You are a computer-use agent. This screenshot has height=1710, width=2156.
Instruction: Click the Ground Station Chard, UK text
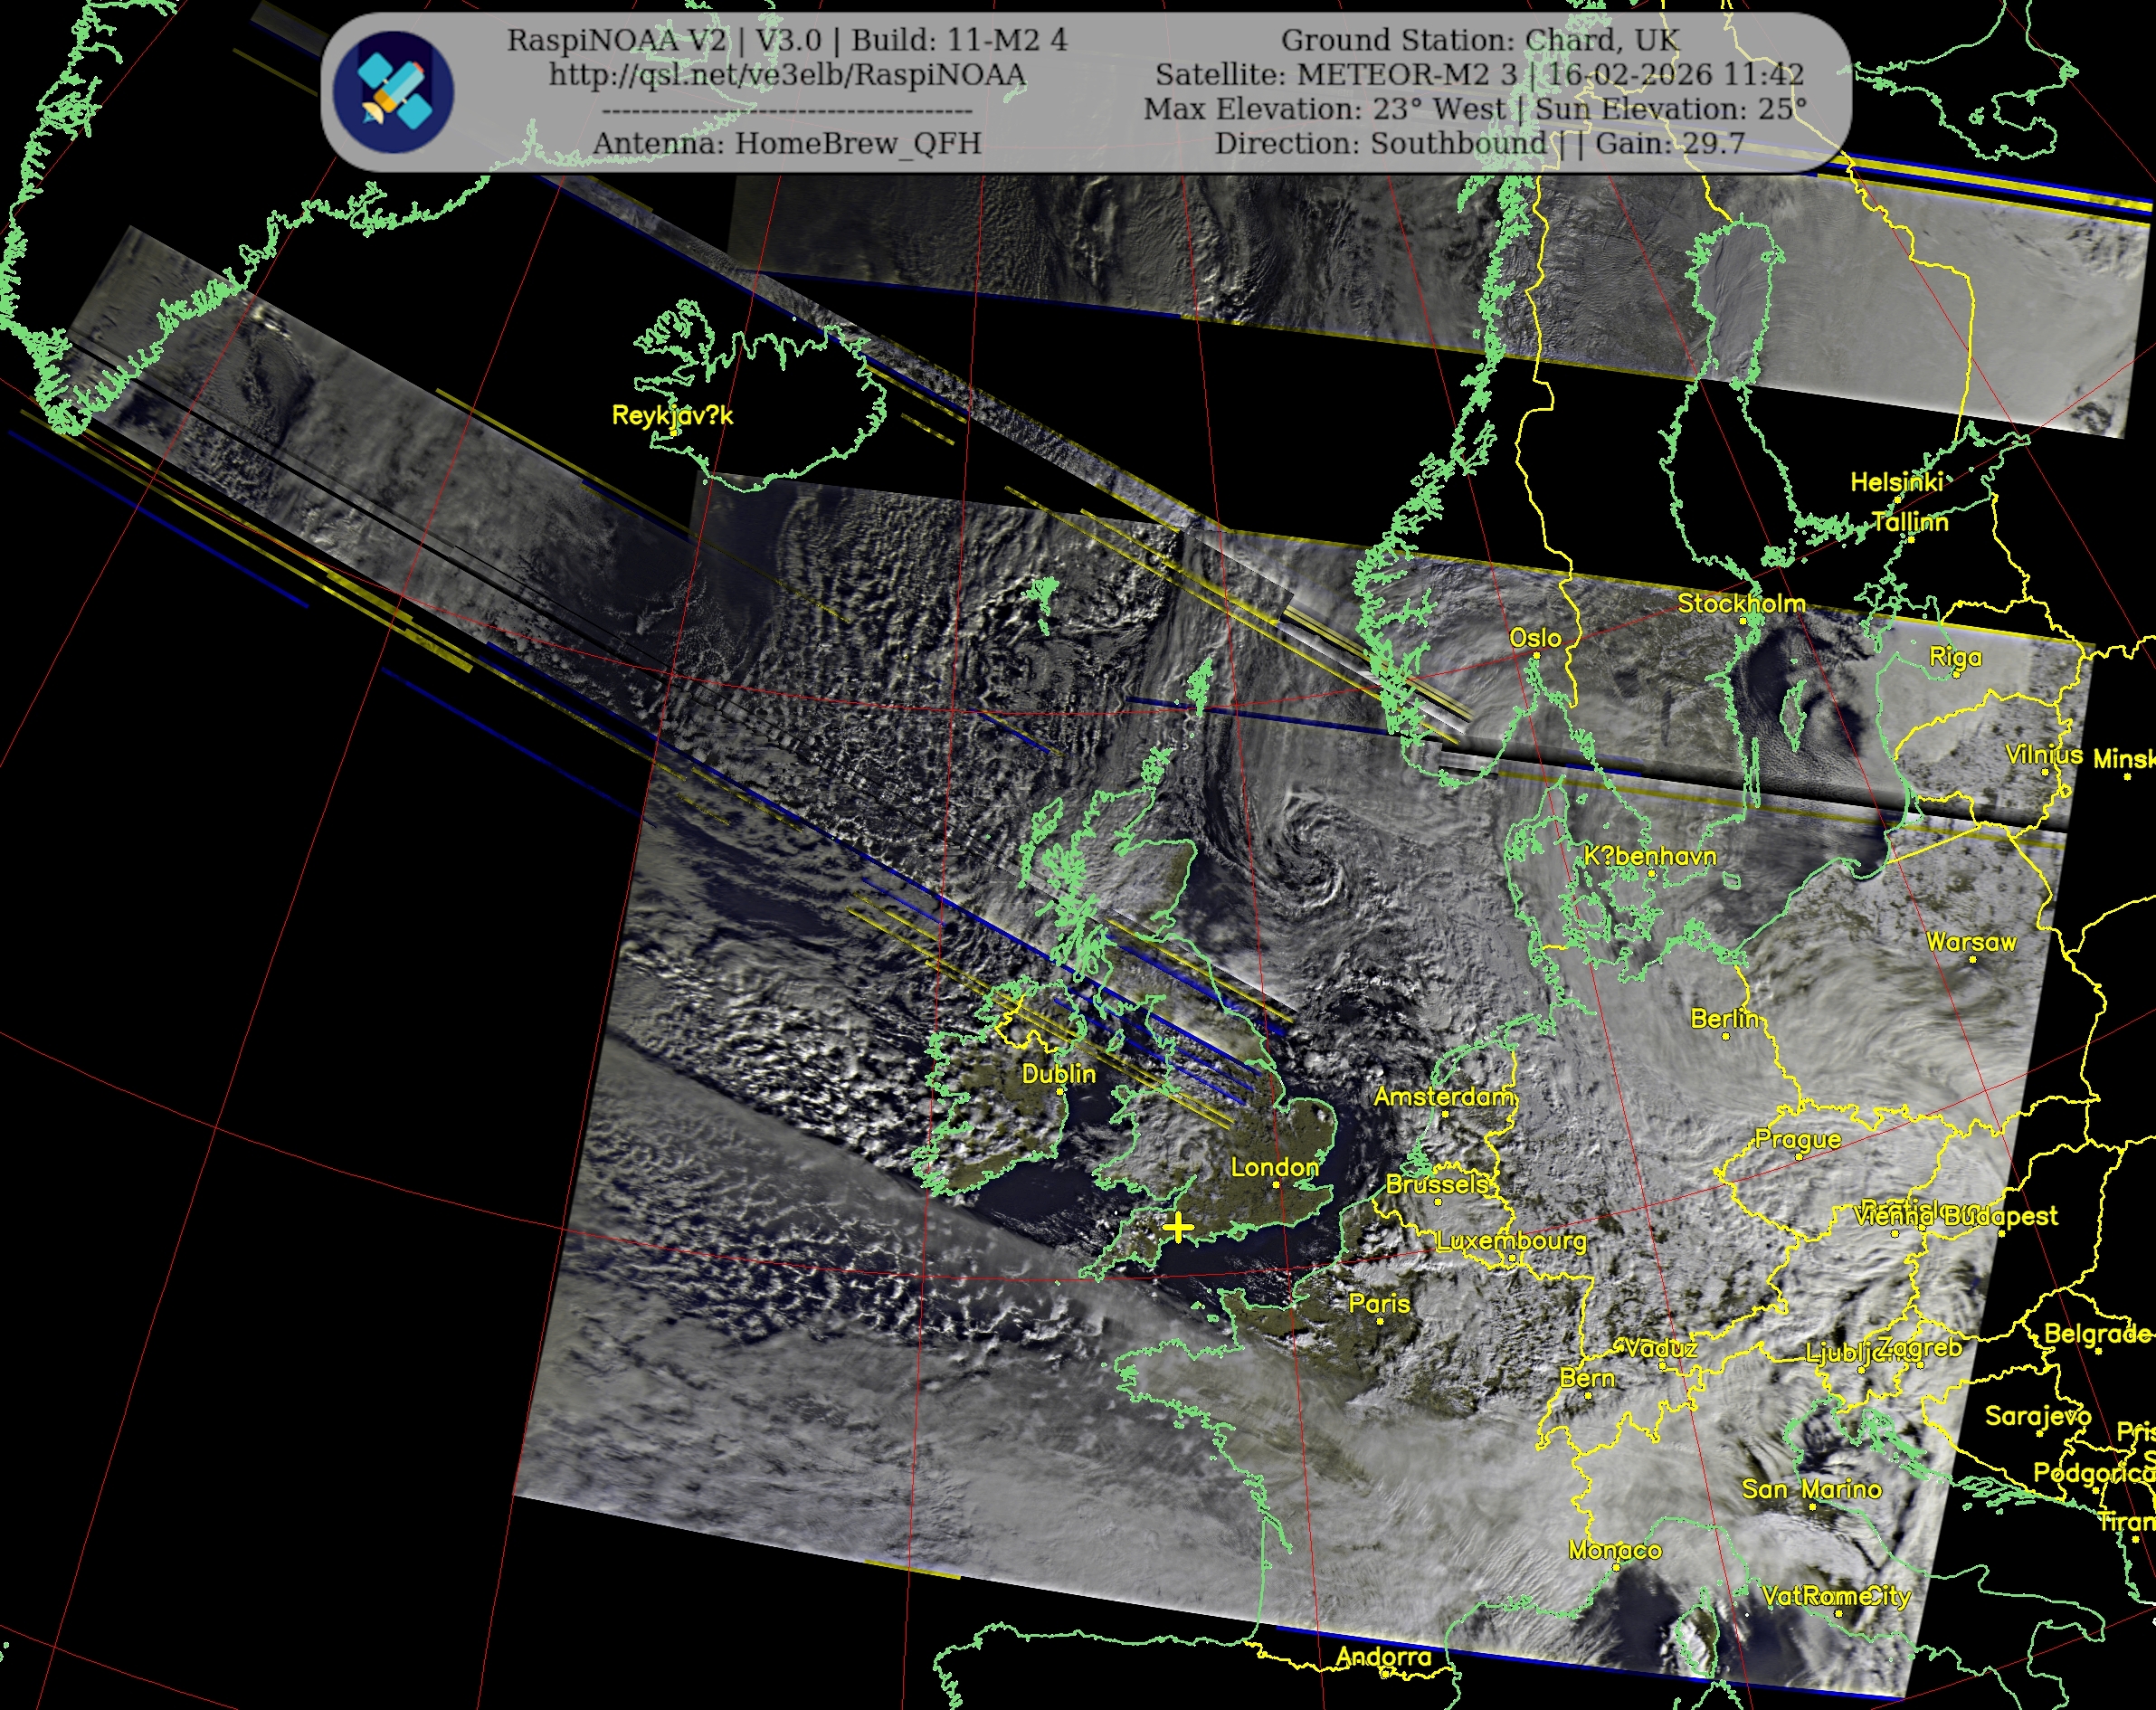pos(1479,40)
